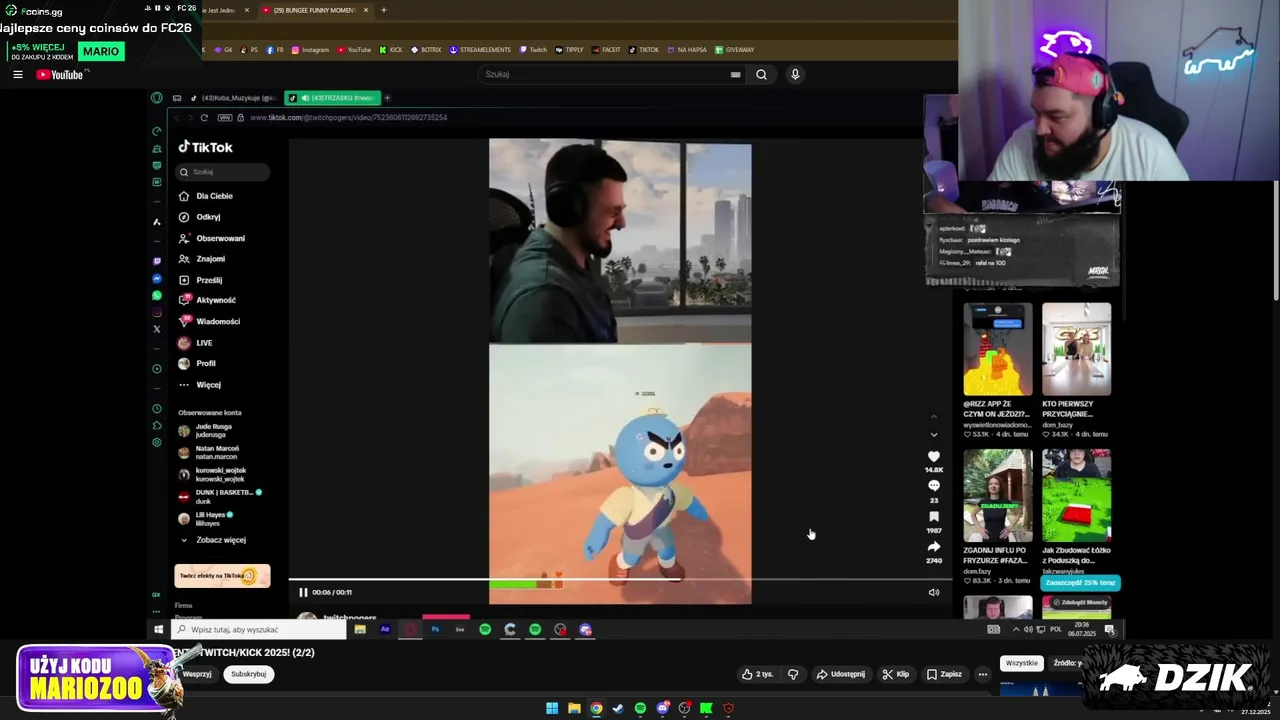The image size is (1280, 720).
Task: Go to the next TikTok video with the down chevron
Action: click(x=934, y=435)
